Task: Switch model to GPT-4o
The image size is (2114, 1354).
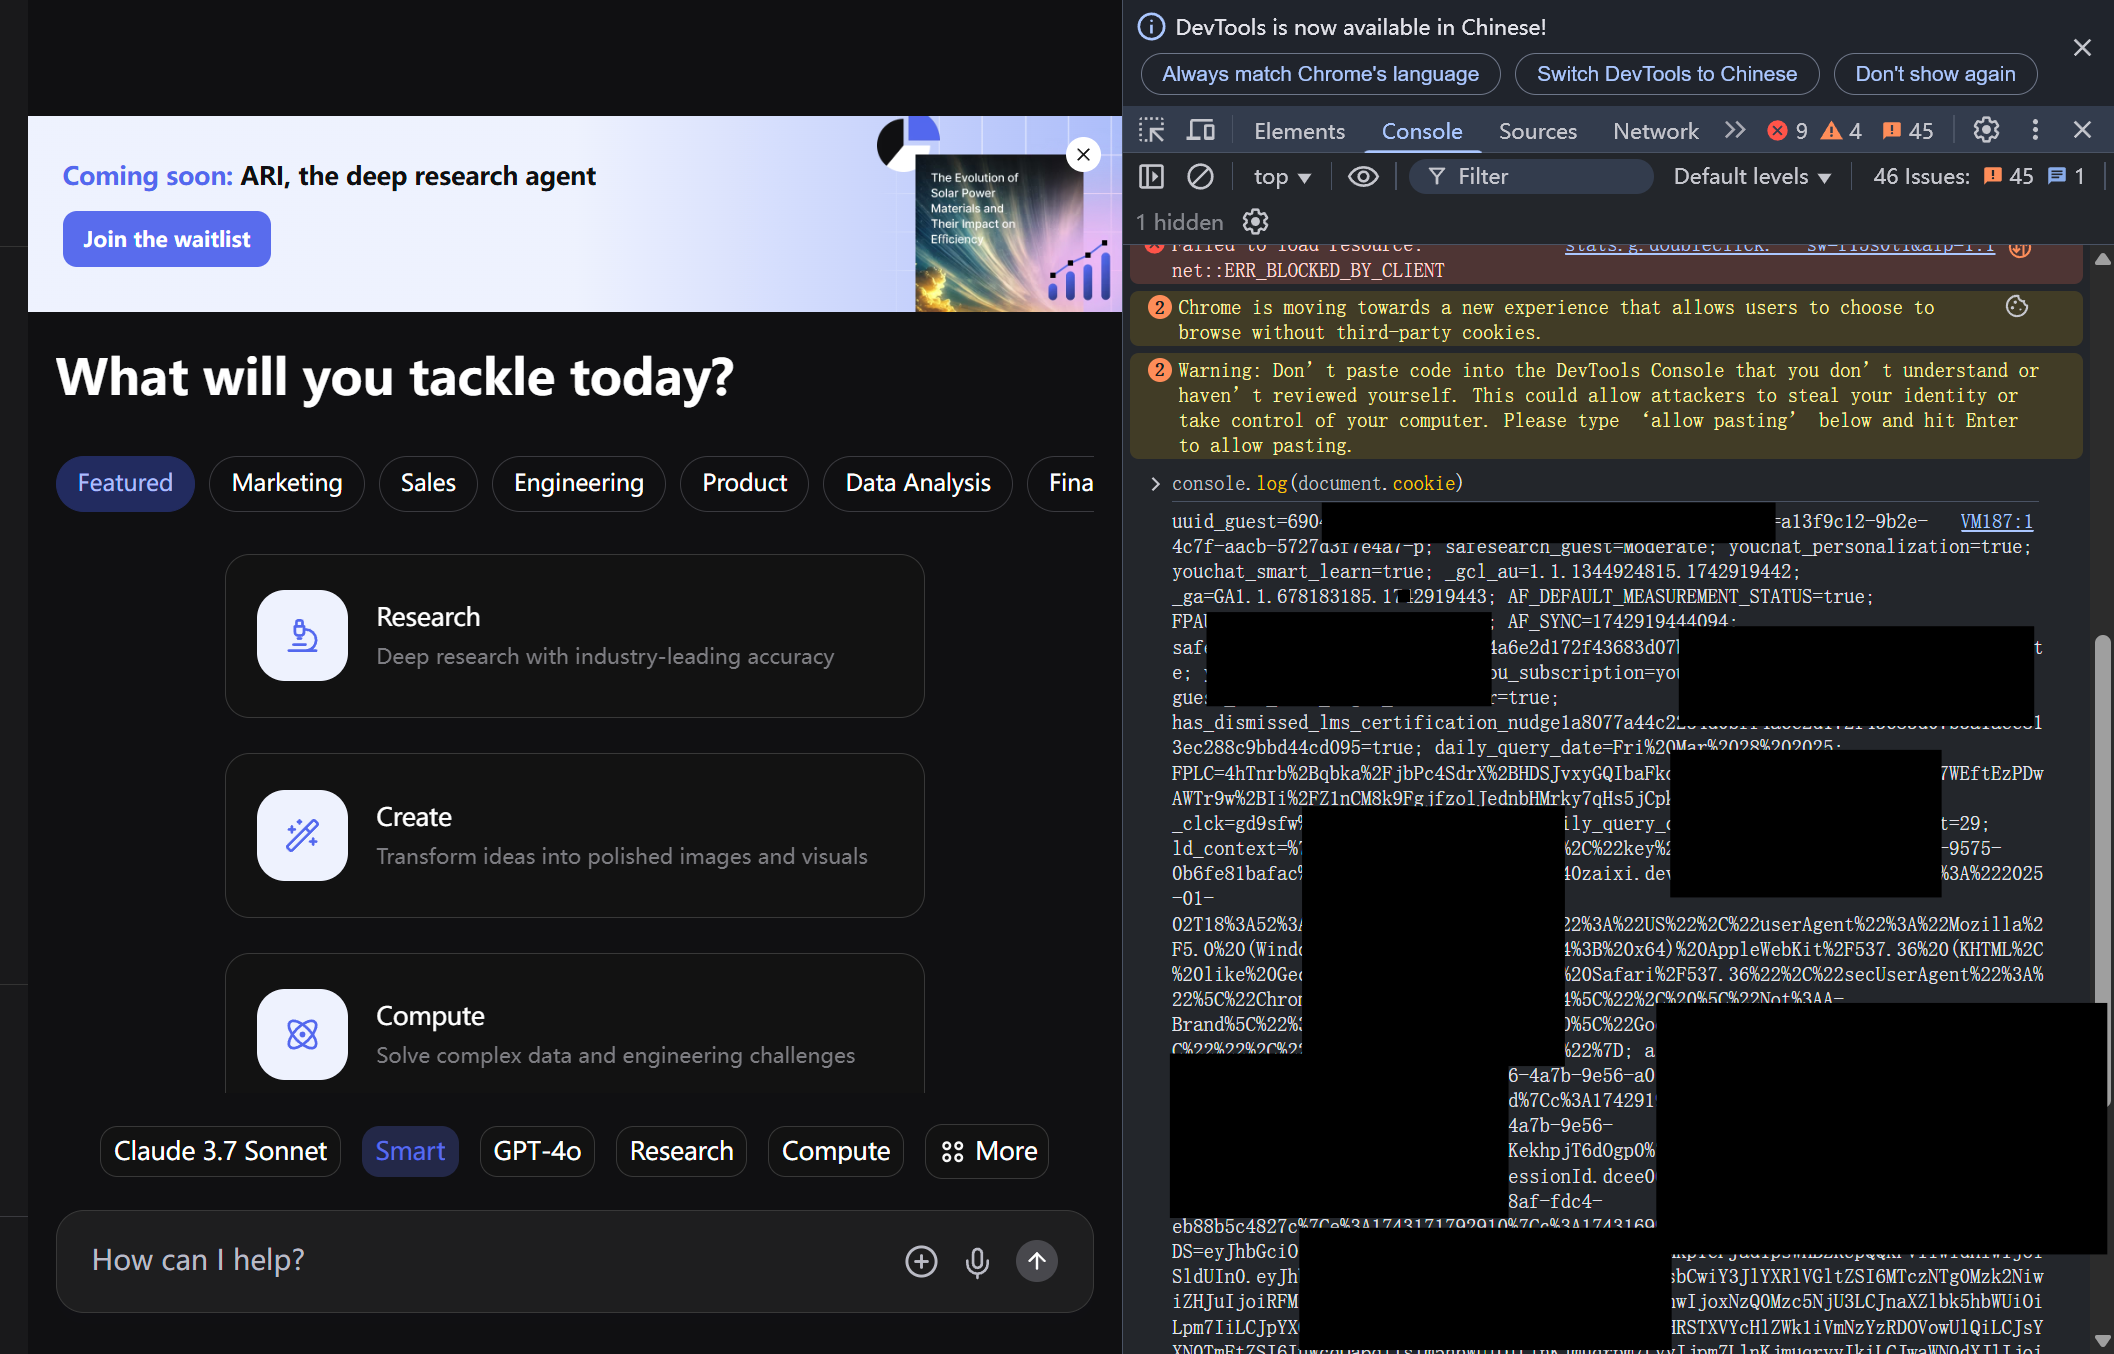Action: 537,1151
